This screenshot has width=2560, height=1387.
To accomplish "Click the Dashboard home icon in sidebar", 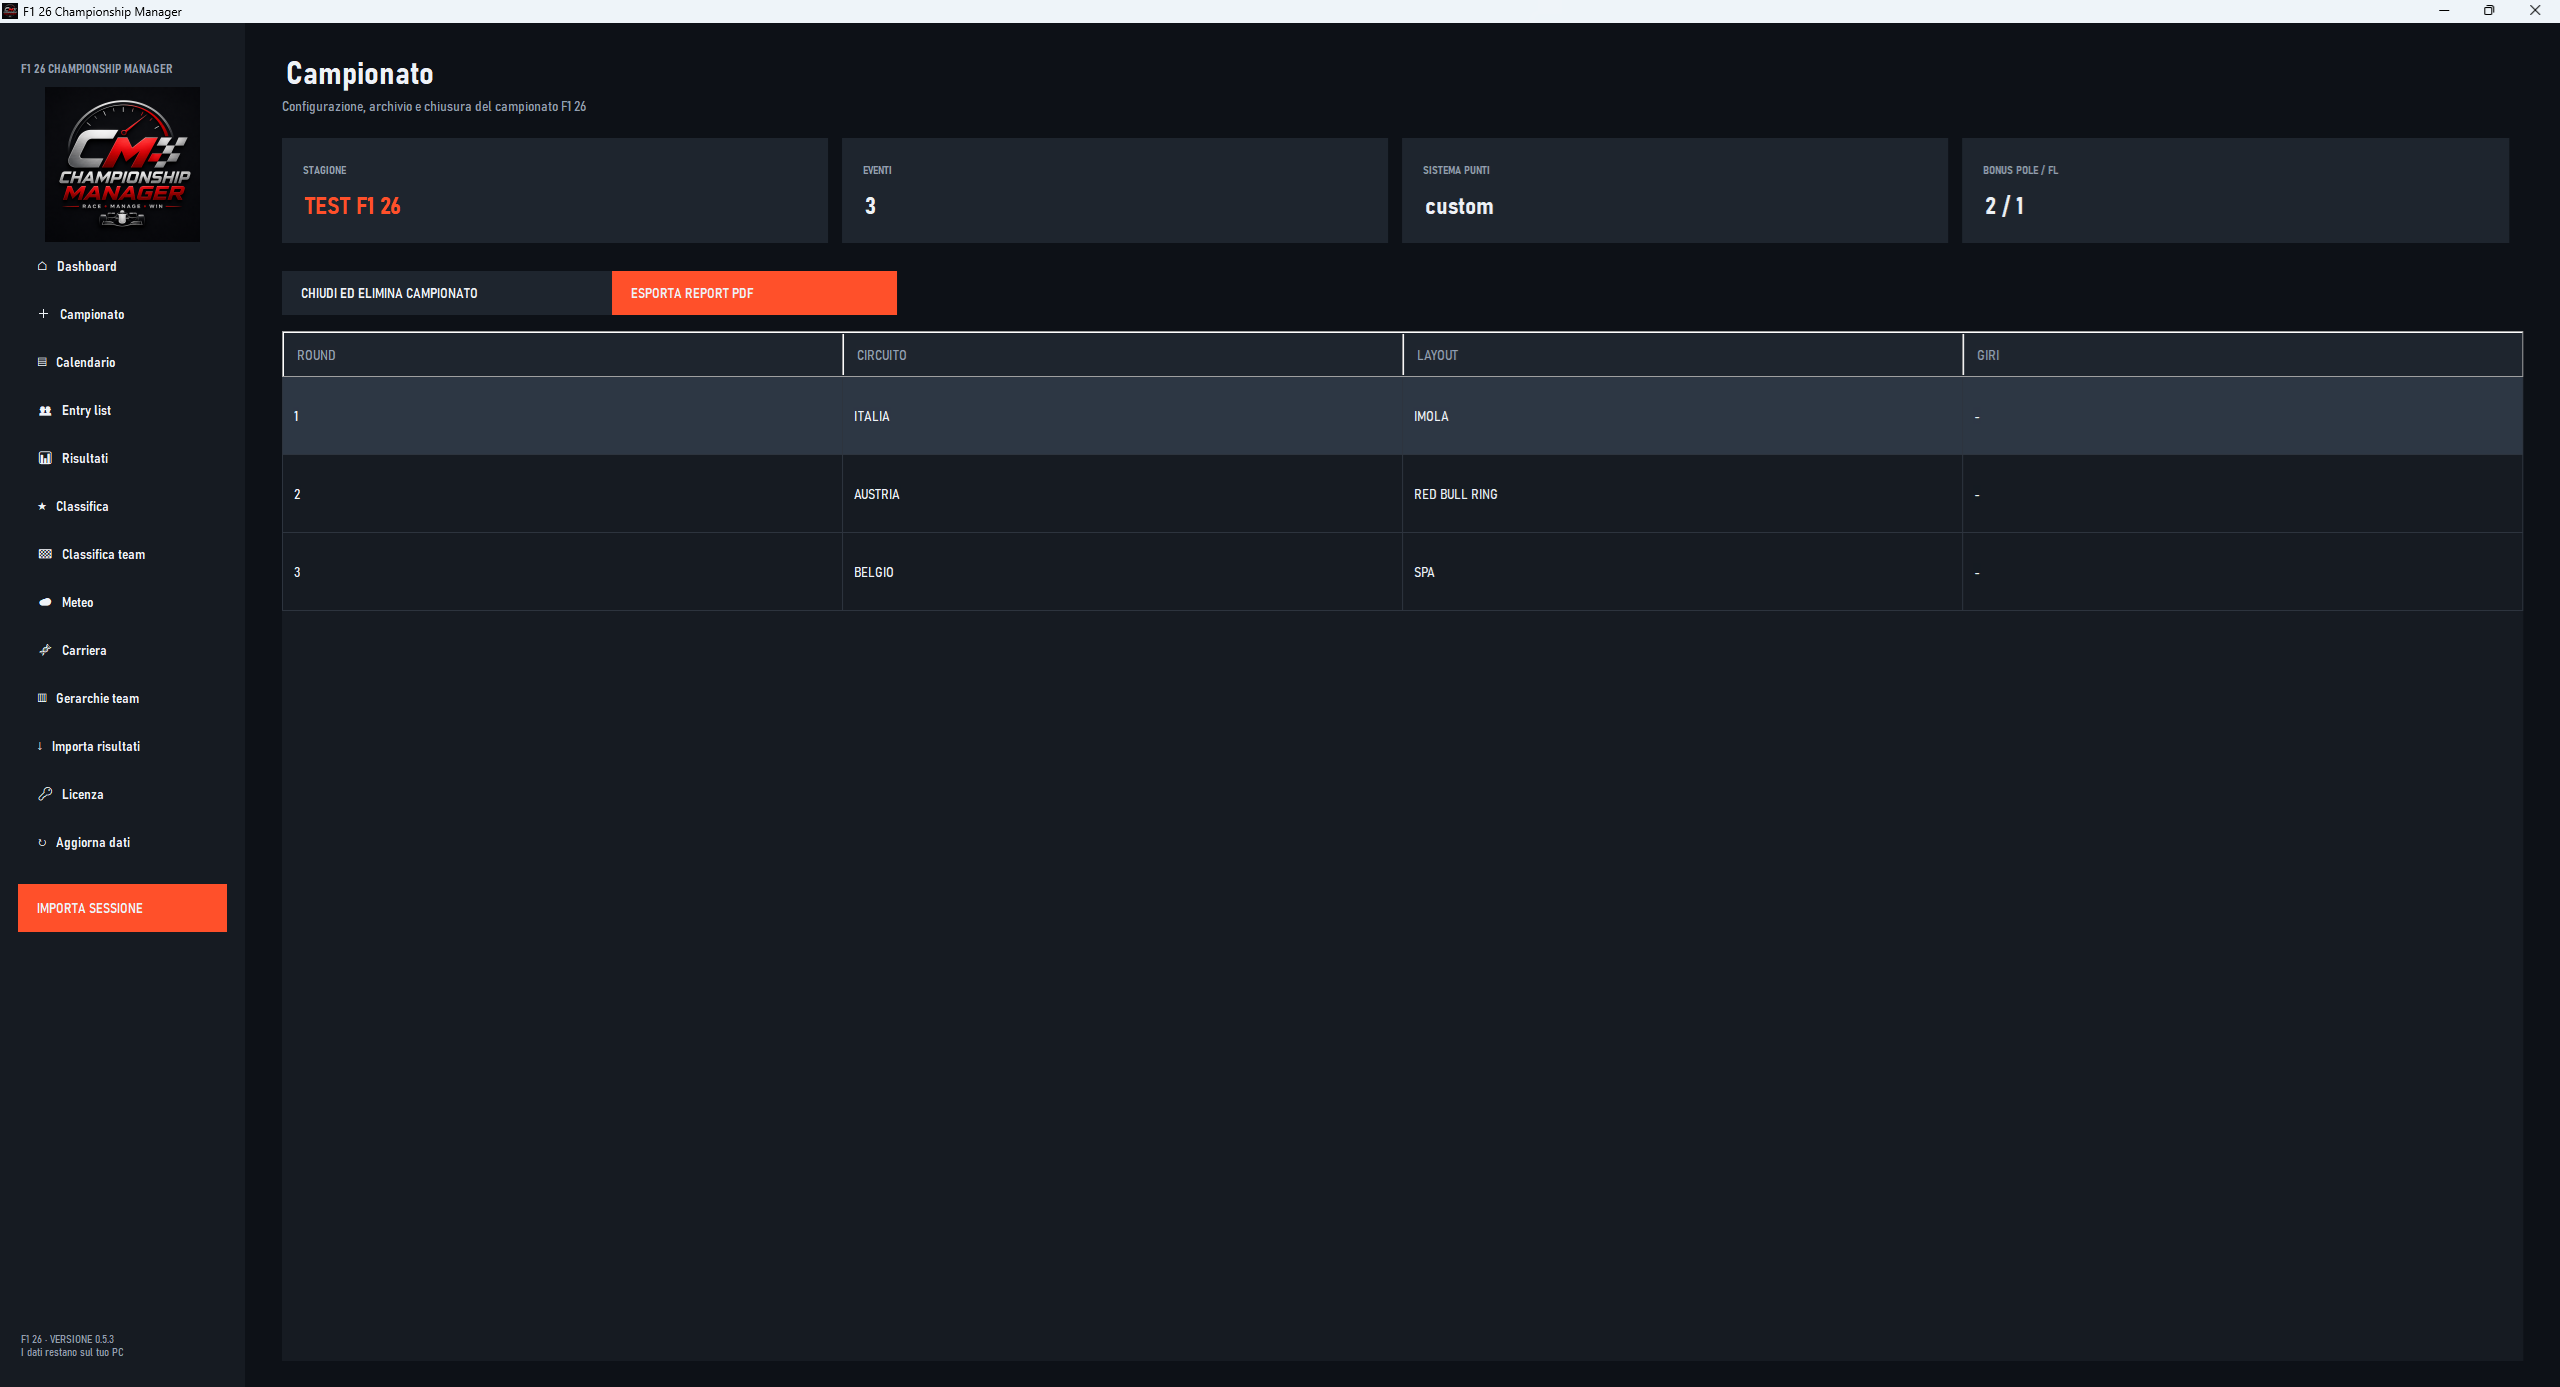I will pyautogui.click(x=42, y=266).
